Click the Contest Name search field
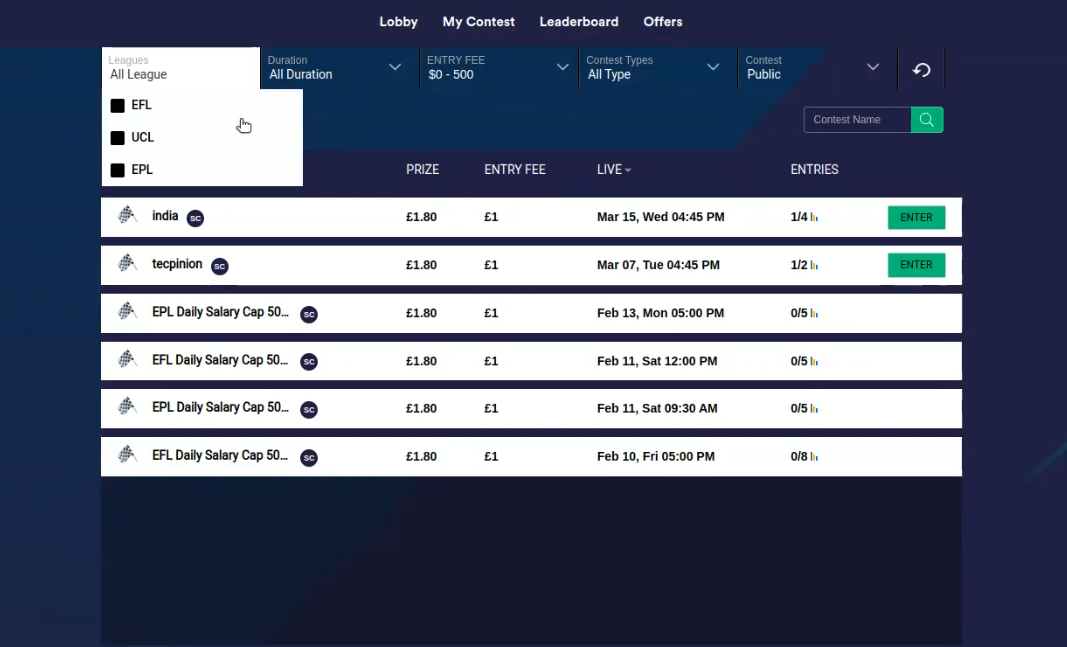1067x647 pixels. point(857,119)
